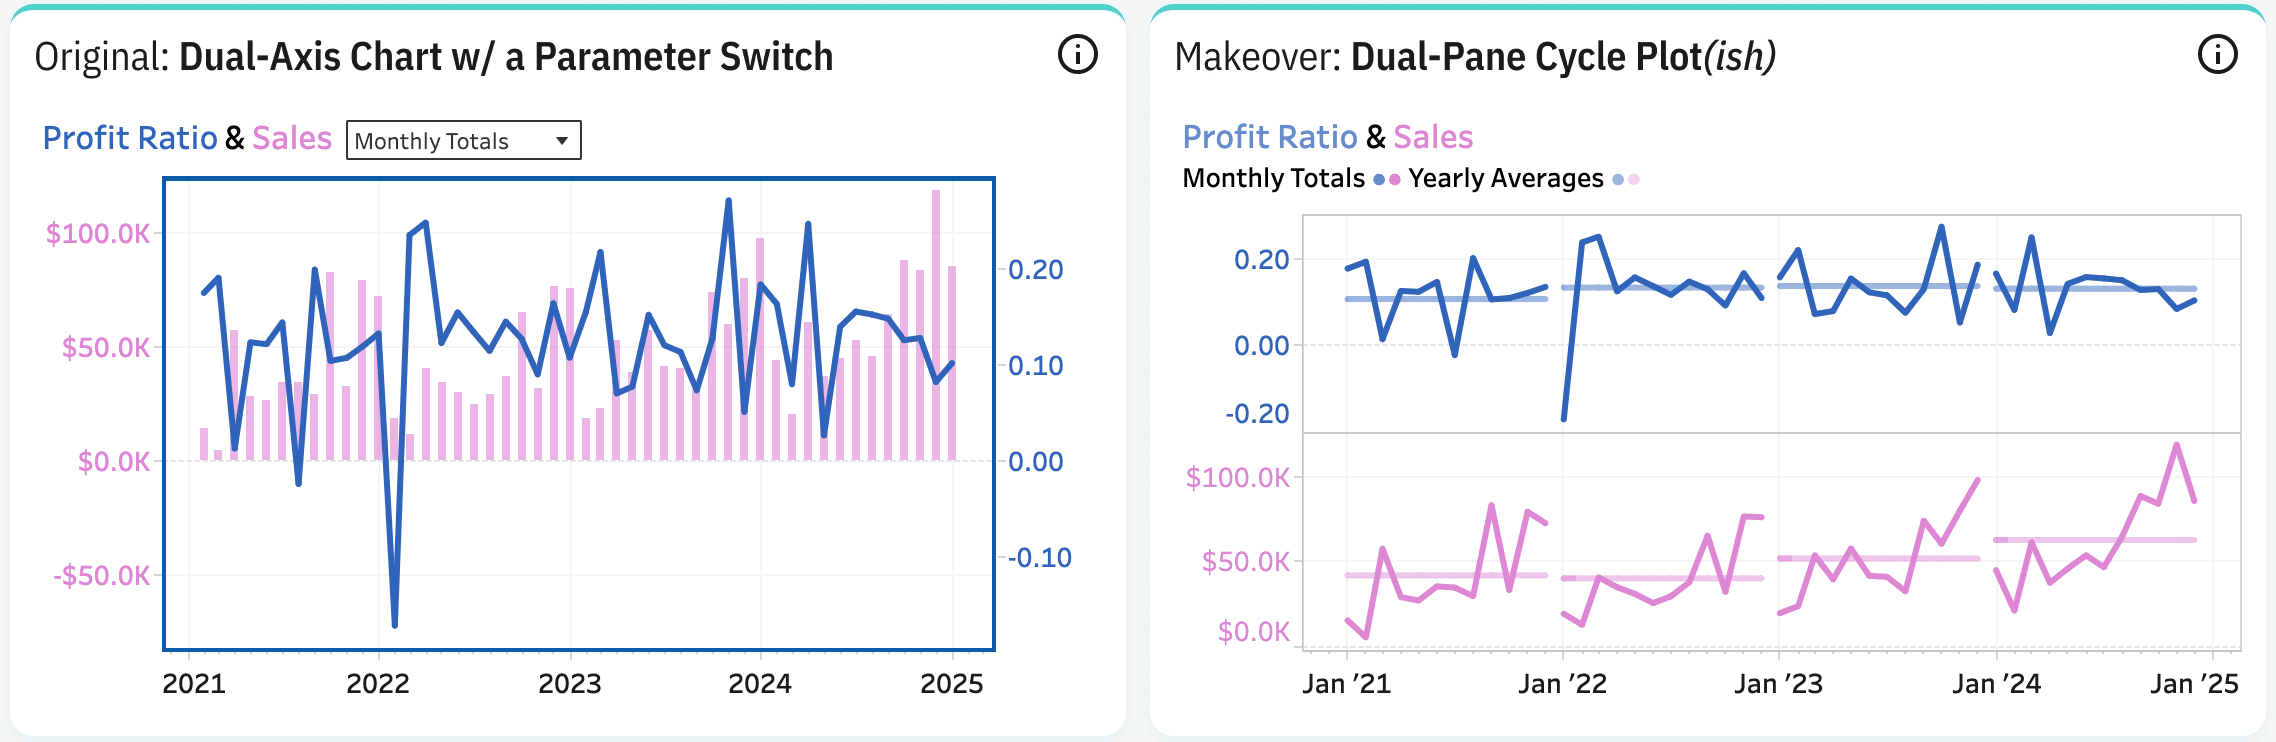Click the "Jan '24" label on the Makeover axis
This screenshot has width=2276, height=742.
click(x=1996, y=684)
